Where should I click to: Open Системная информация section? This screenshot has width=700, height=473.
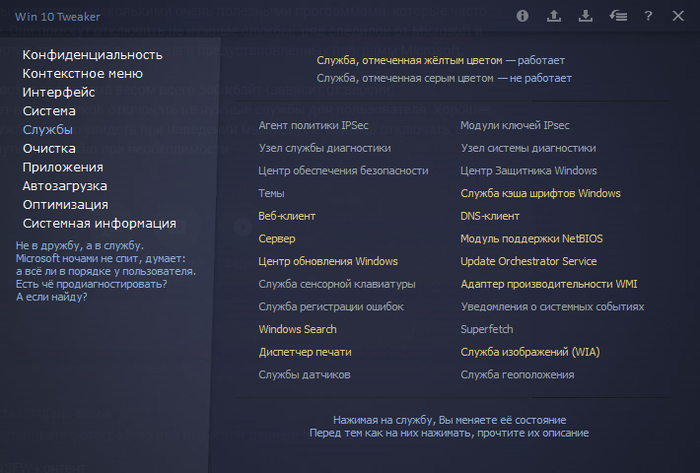[x=99, y=223]
